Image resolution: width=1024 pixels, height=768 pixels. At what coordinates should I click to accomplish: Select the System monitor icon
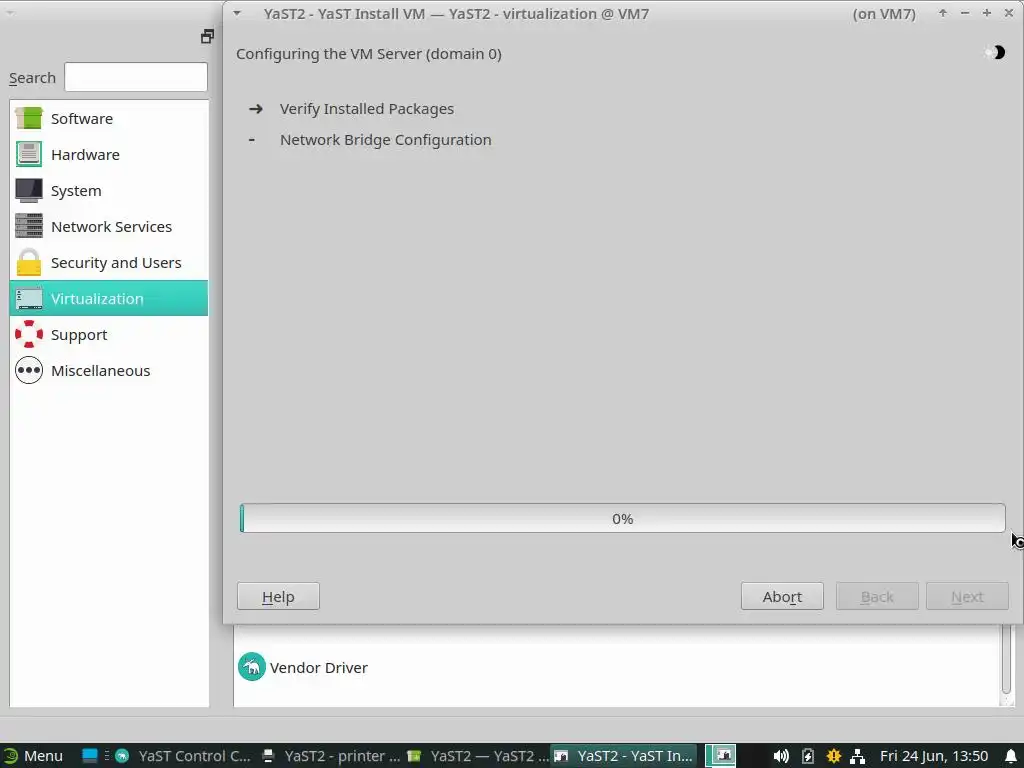click(29, 190)
